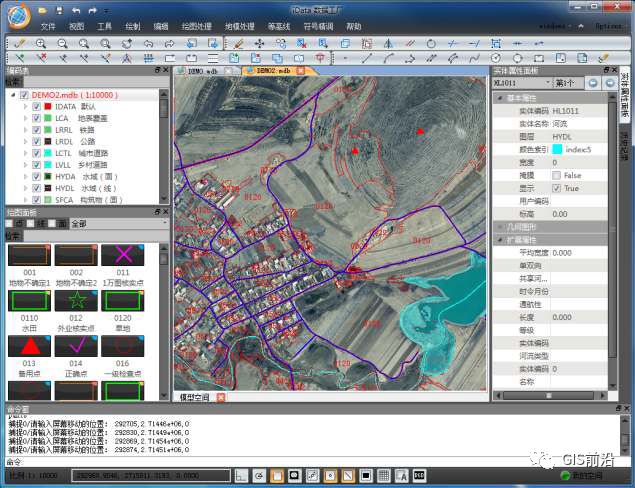
Task: Pick the 正确点 checkmark symbol 014
Action: pos(75,346)
